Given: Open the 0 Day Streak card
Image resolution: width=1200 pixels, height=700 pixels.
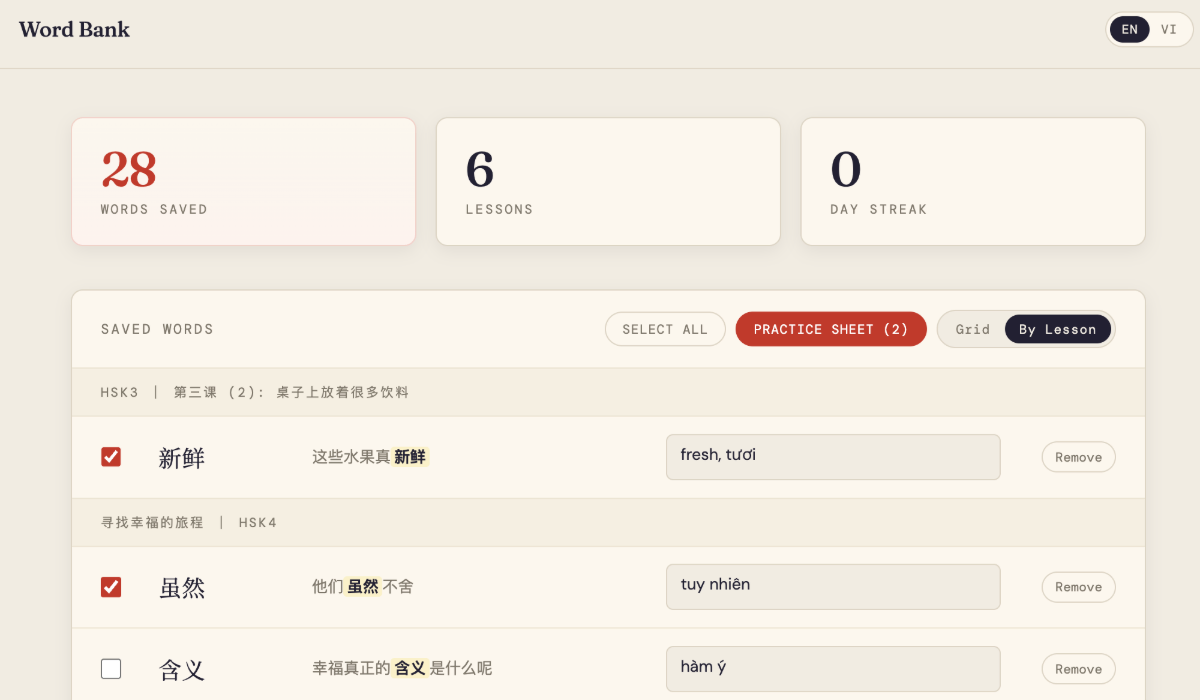Looking at the screenshot, I should point(973,182).
